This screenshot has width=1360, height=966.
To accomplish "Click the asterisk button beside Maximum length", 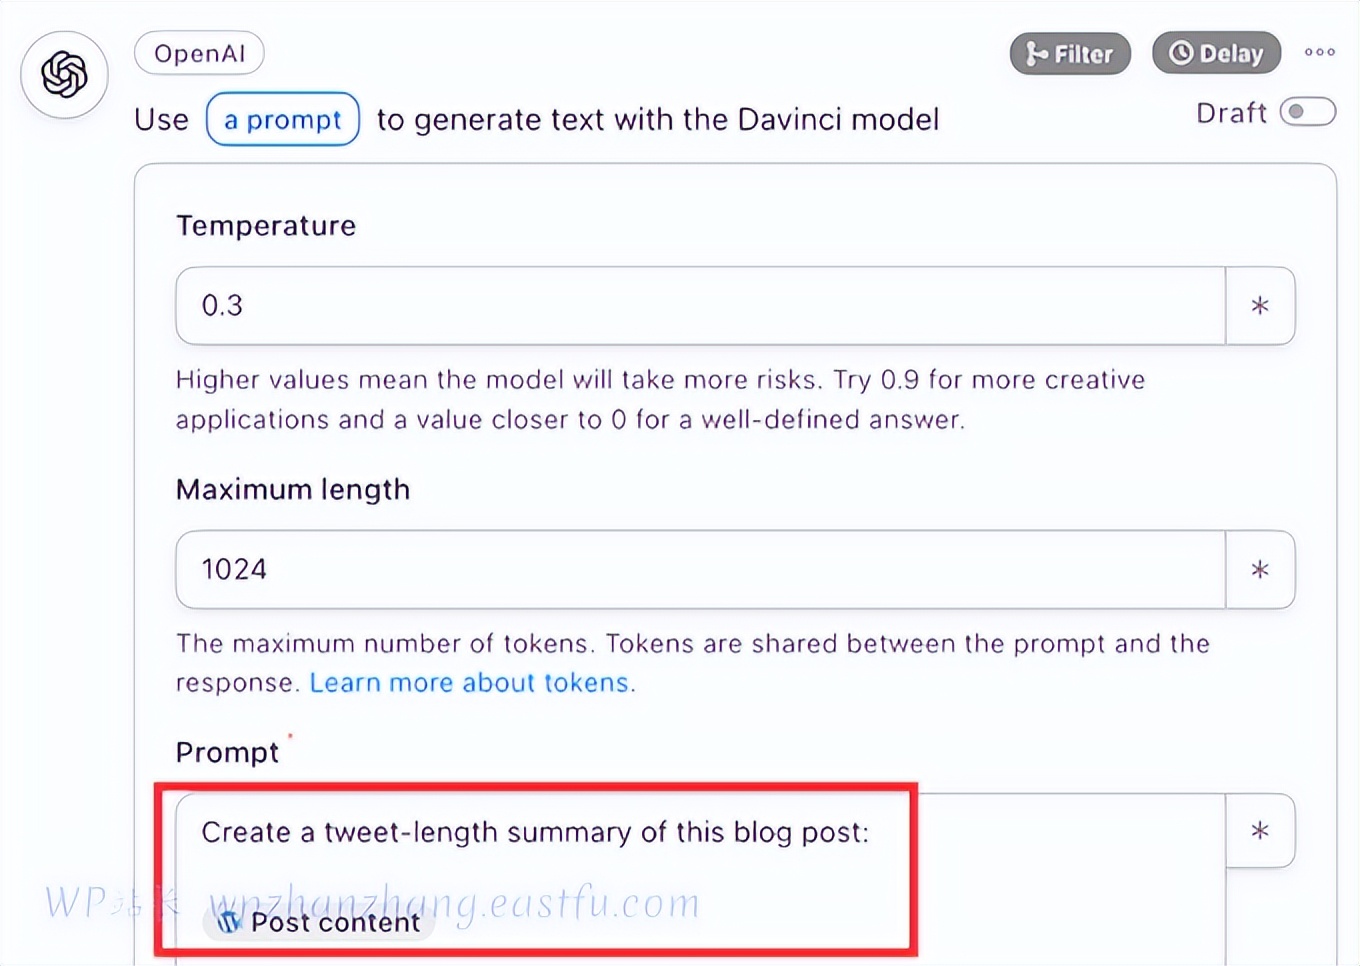I will point(1260,570).
